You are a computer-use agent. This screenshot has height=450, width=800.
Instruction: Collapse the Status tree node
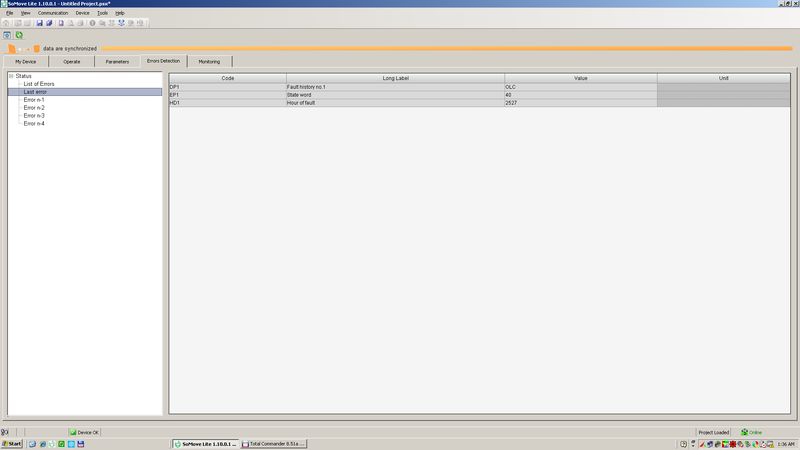[11, 76]
